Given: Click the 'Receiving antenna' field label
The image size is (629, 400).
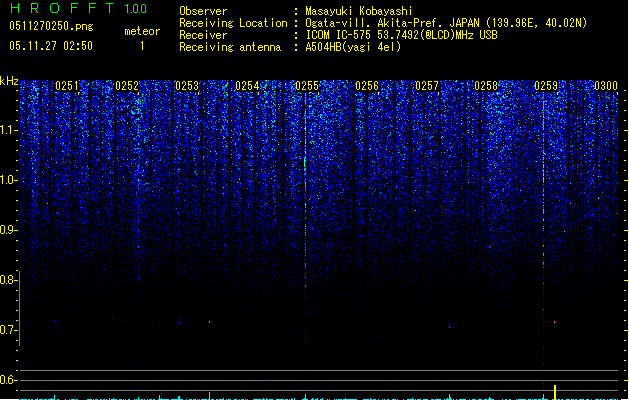Looking at the screenshot, I should click(x=230, y=47).
